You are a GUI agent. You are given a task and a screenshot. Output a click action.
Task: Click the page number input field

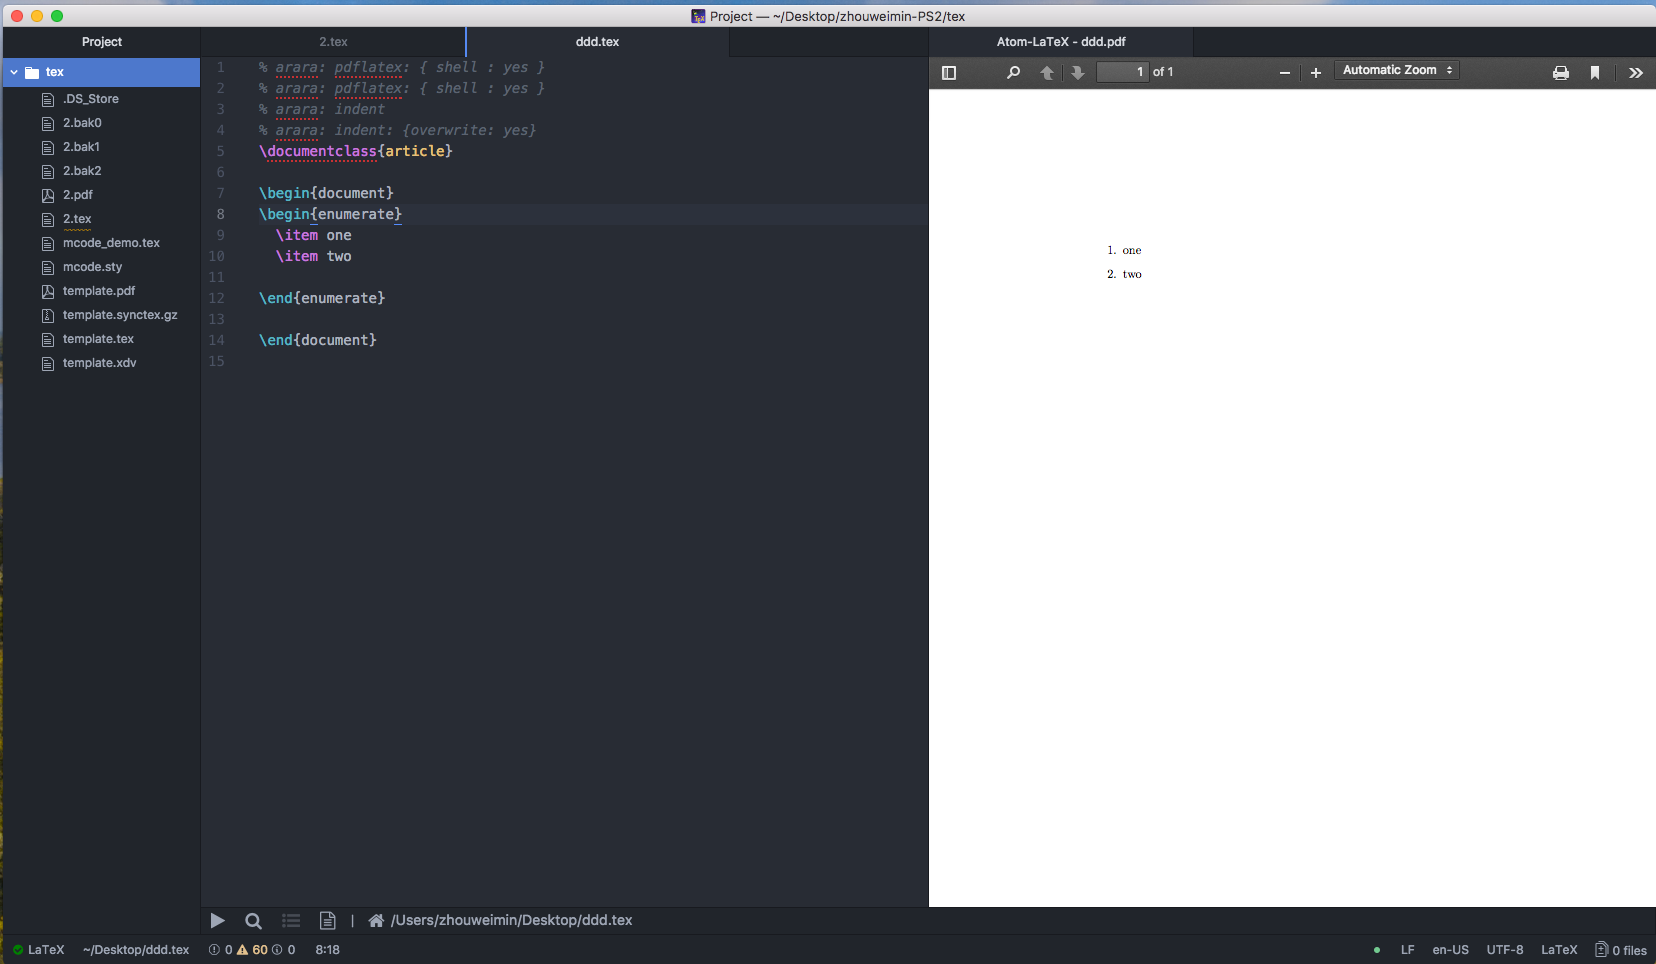1122,71
